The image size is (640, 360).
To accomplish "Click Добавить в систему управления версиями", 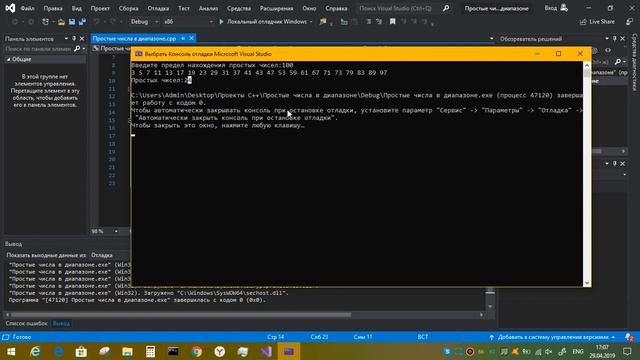I will (553, 337).
